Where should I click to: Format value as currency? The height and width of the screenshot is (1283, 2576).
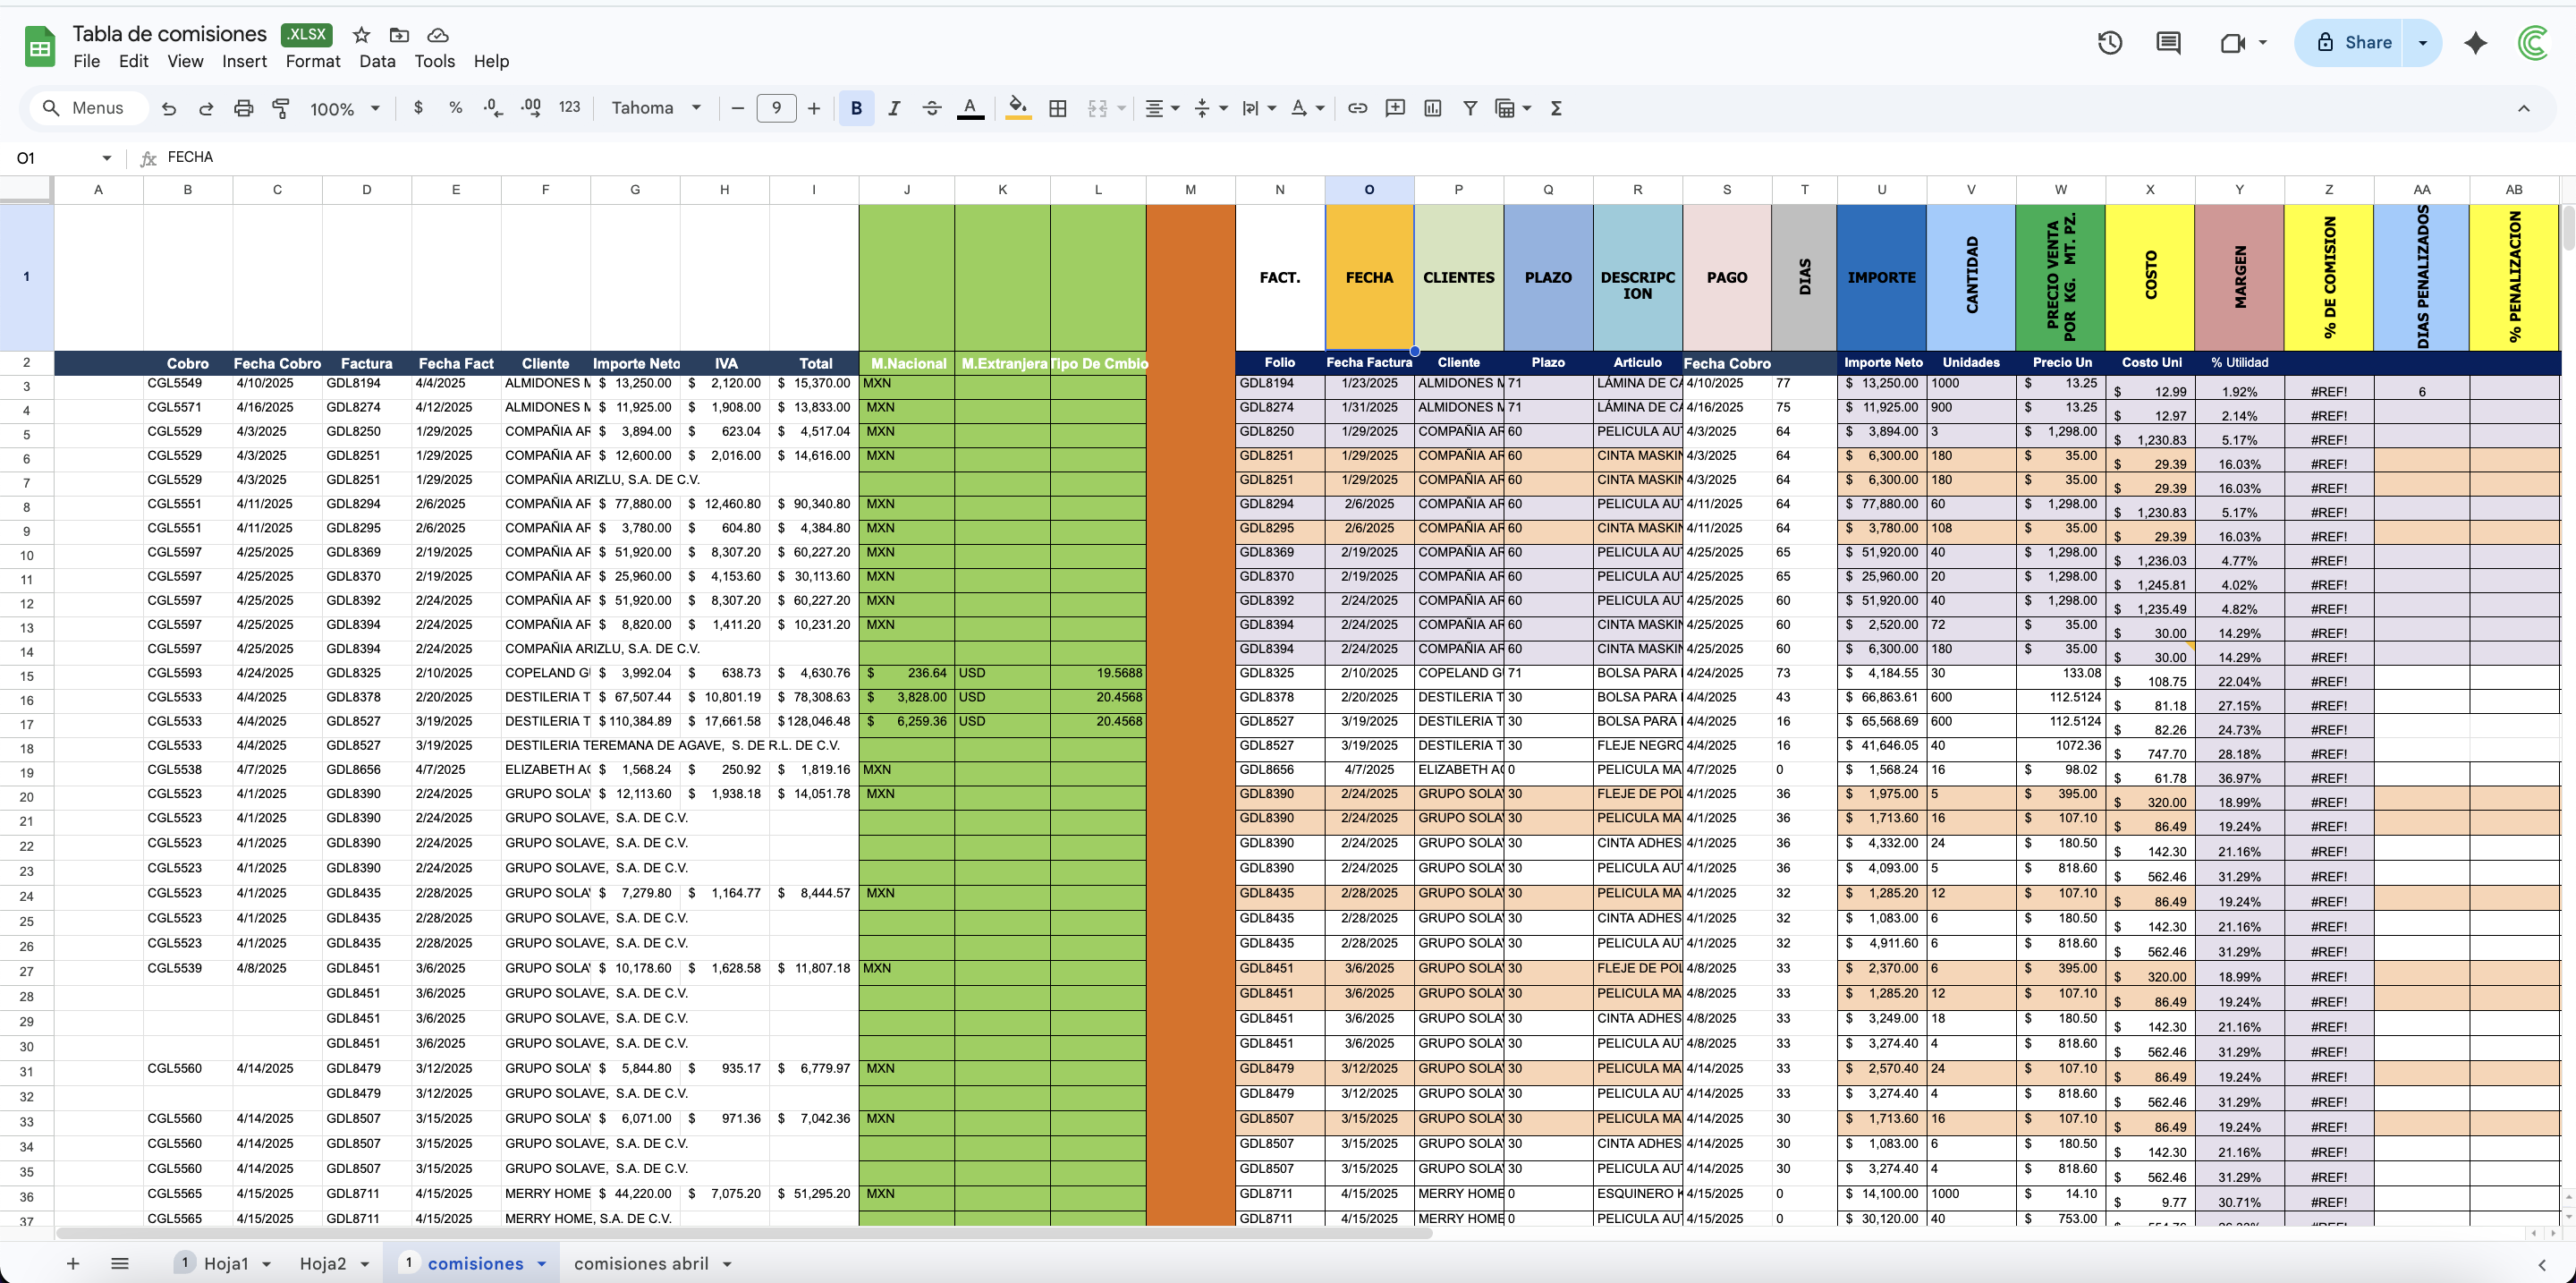[419, 108]
